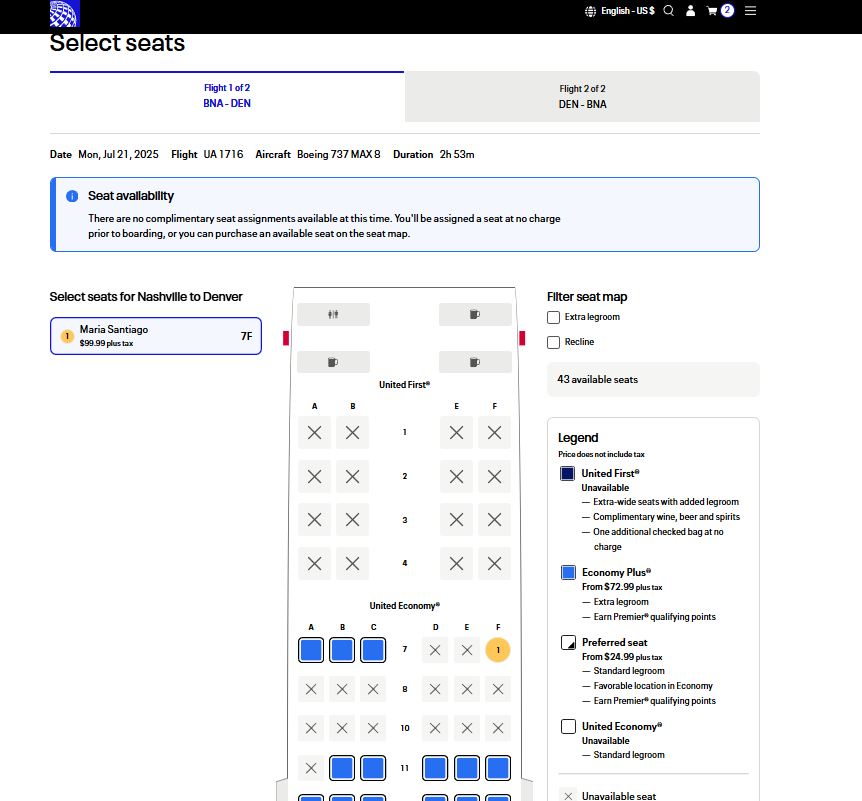Select Economy Plus seat 11C

click(x=373, y=768)
